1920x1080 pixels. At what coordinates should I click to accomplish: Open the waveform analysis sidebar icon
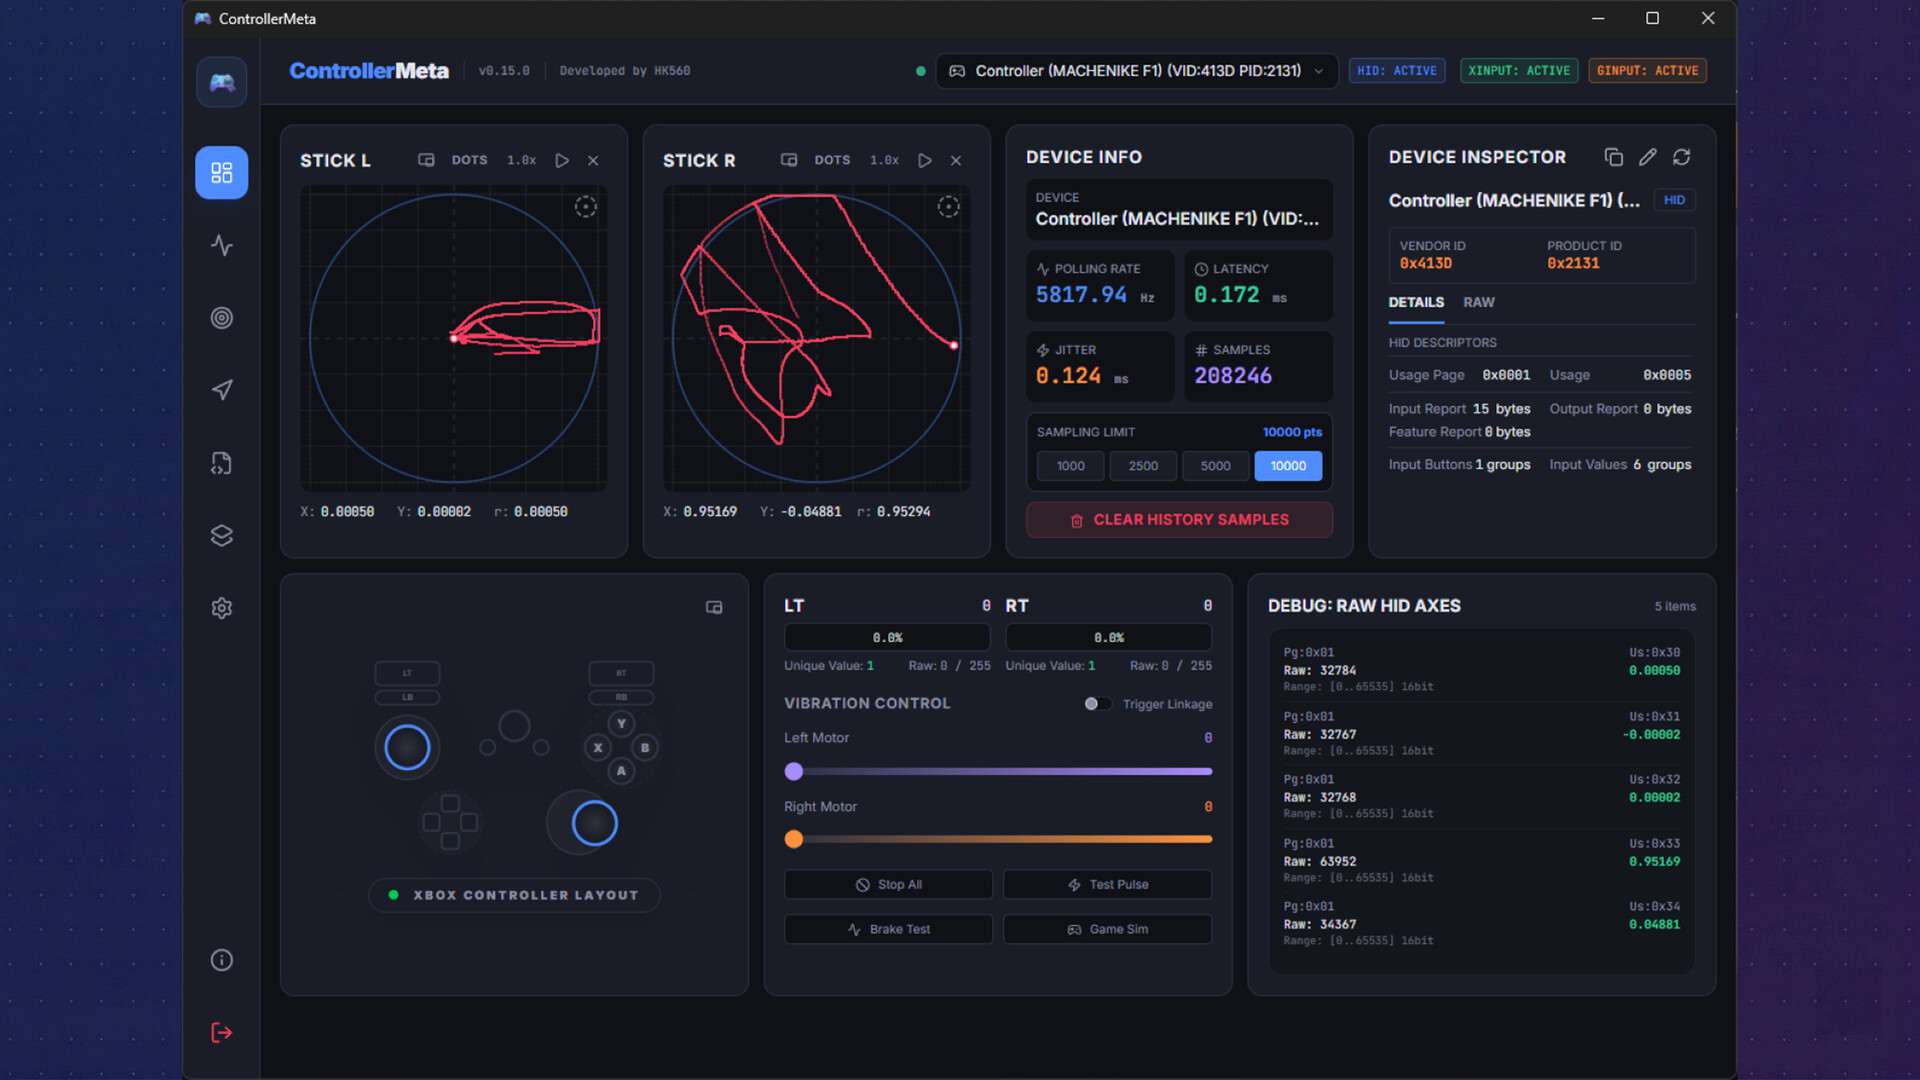[x=221, y=245]
